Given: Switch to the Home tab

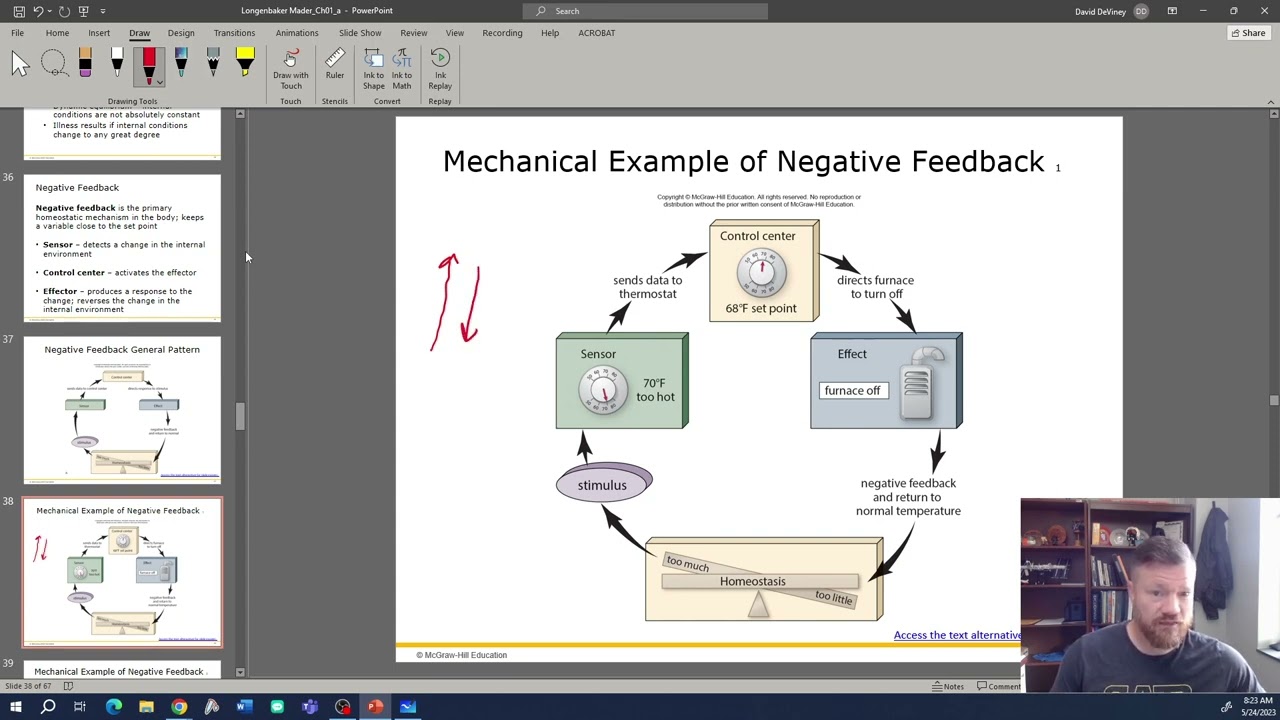Looking at the screenshot, I should (x=57, y=33).
